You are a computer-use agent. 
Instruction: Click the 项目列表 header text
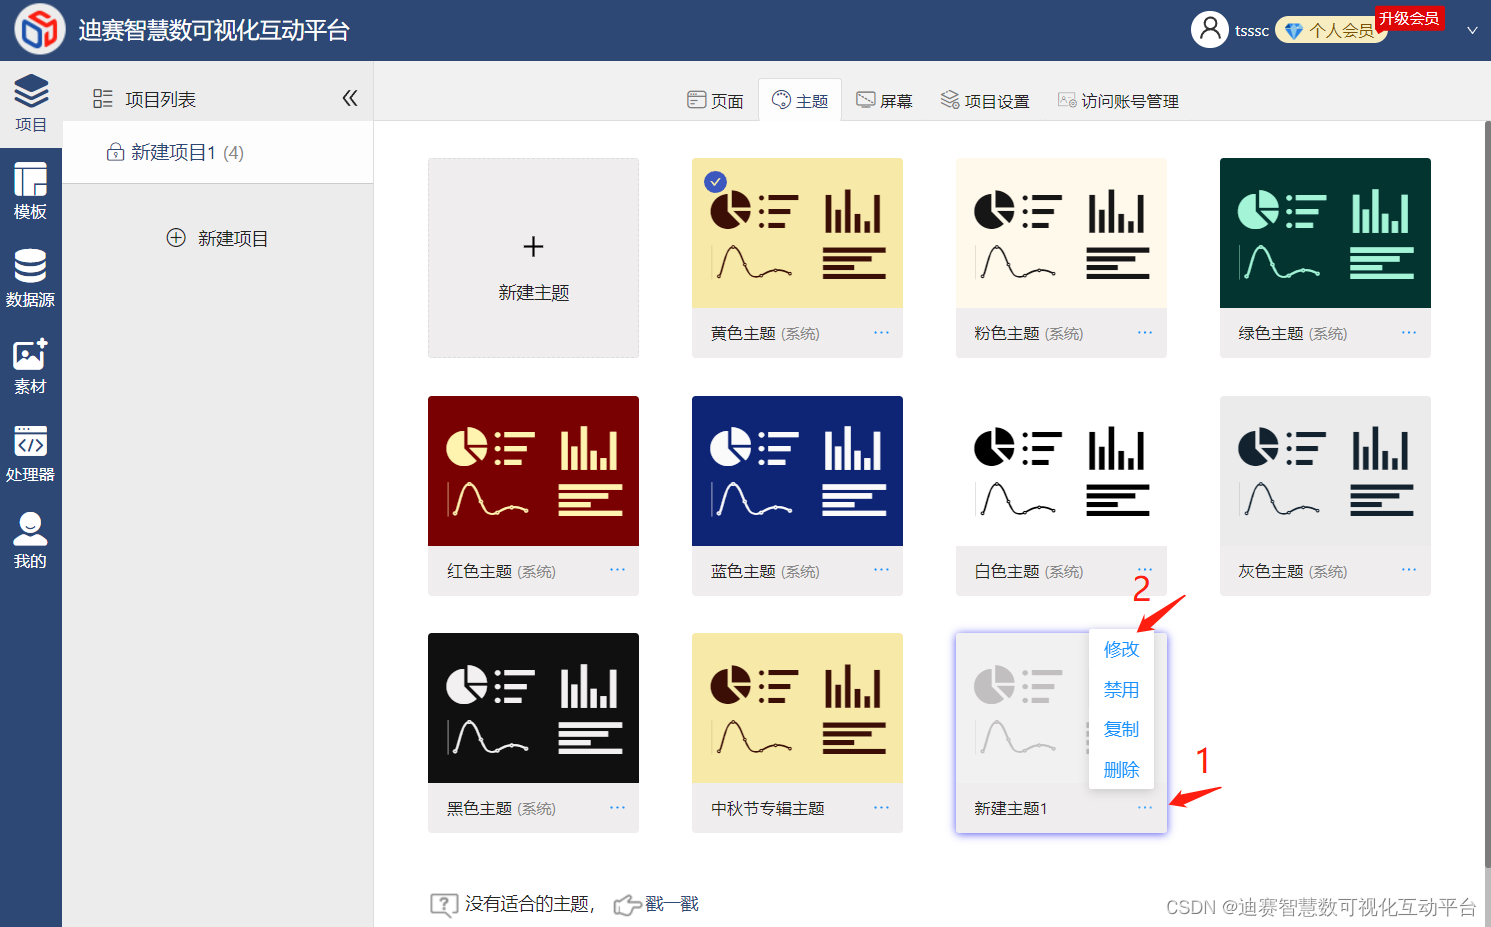(160, 99)
